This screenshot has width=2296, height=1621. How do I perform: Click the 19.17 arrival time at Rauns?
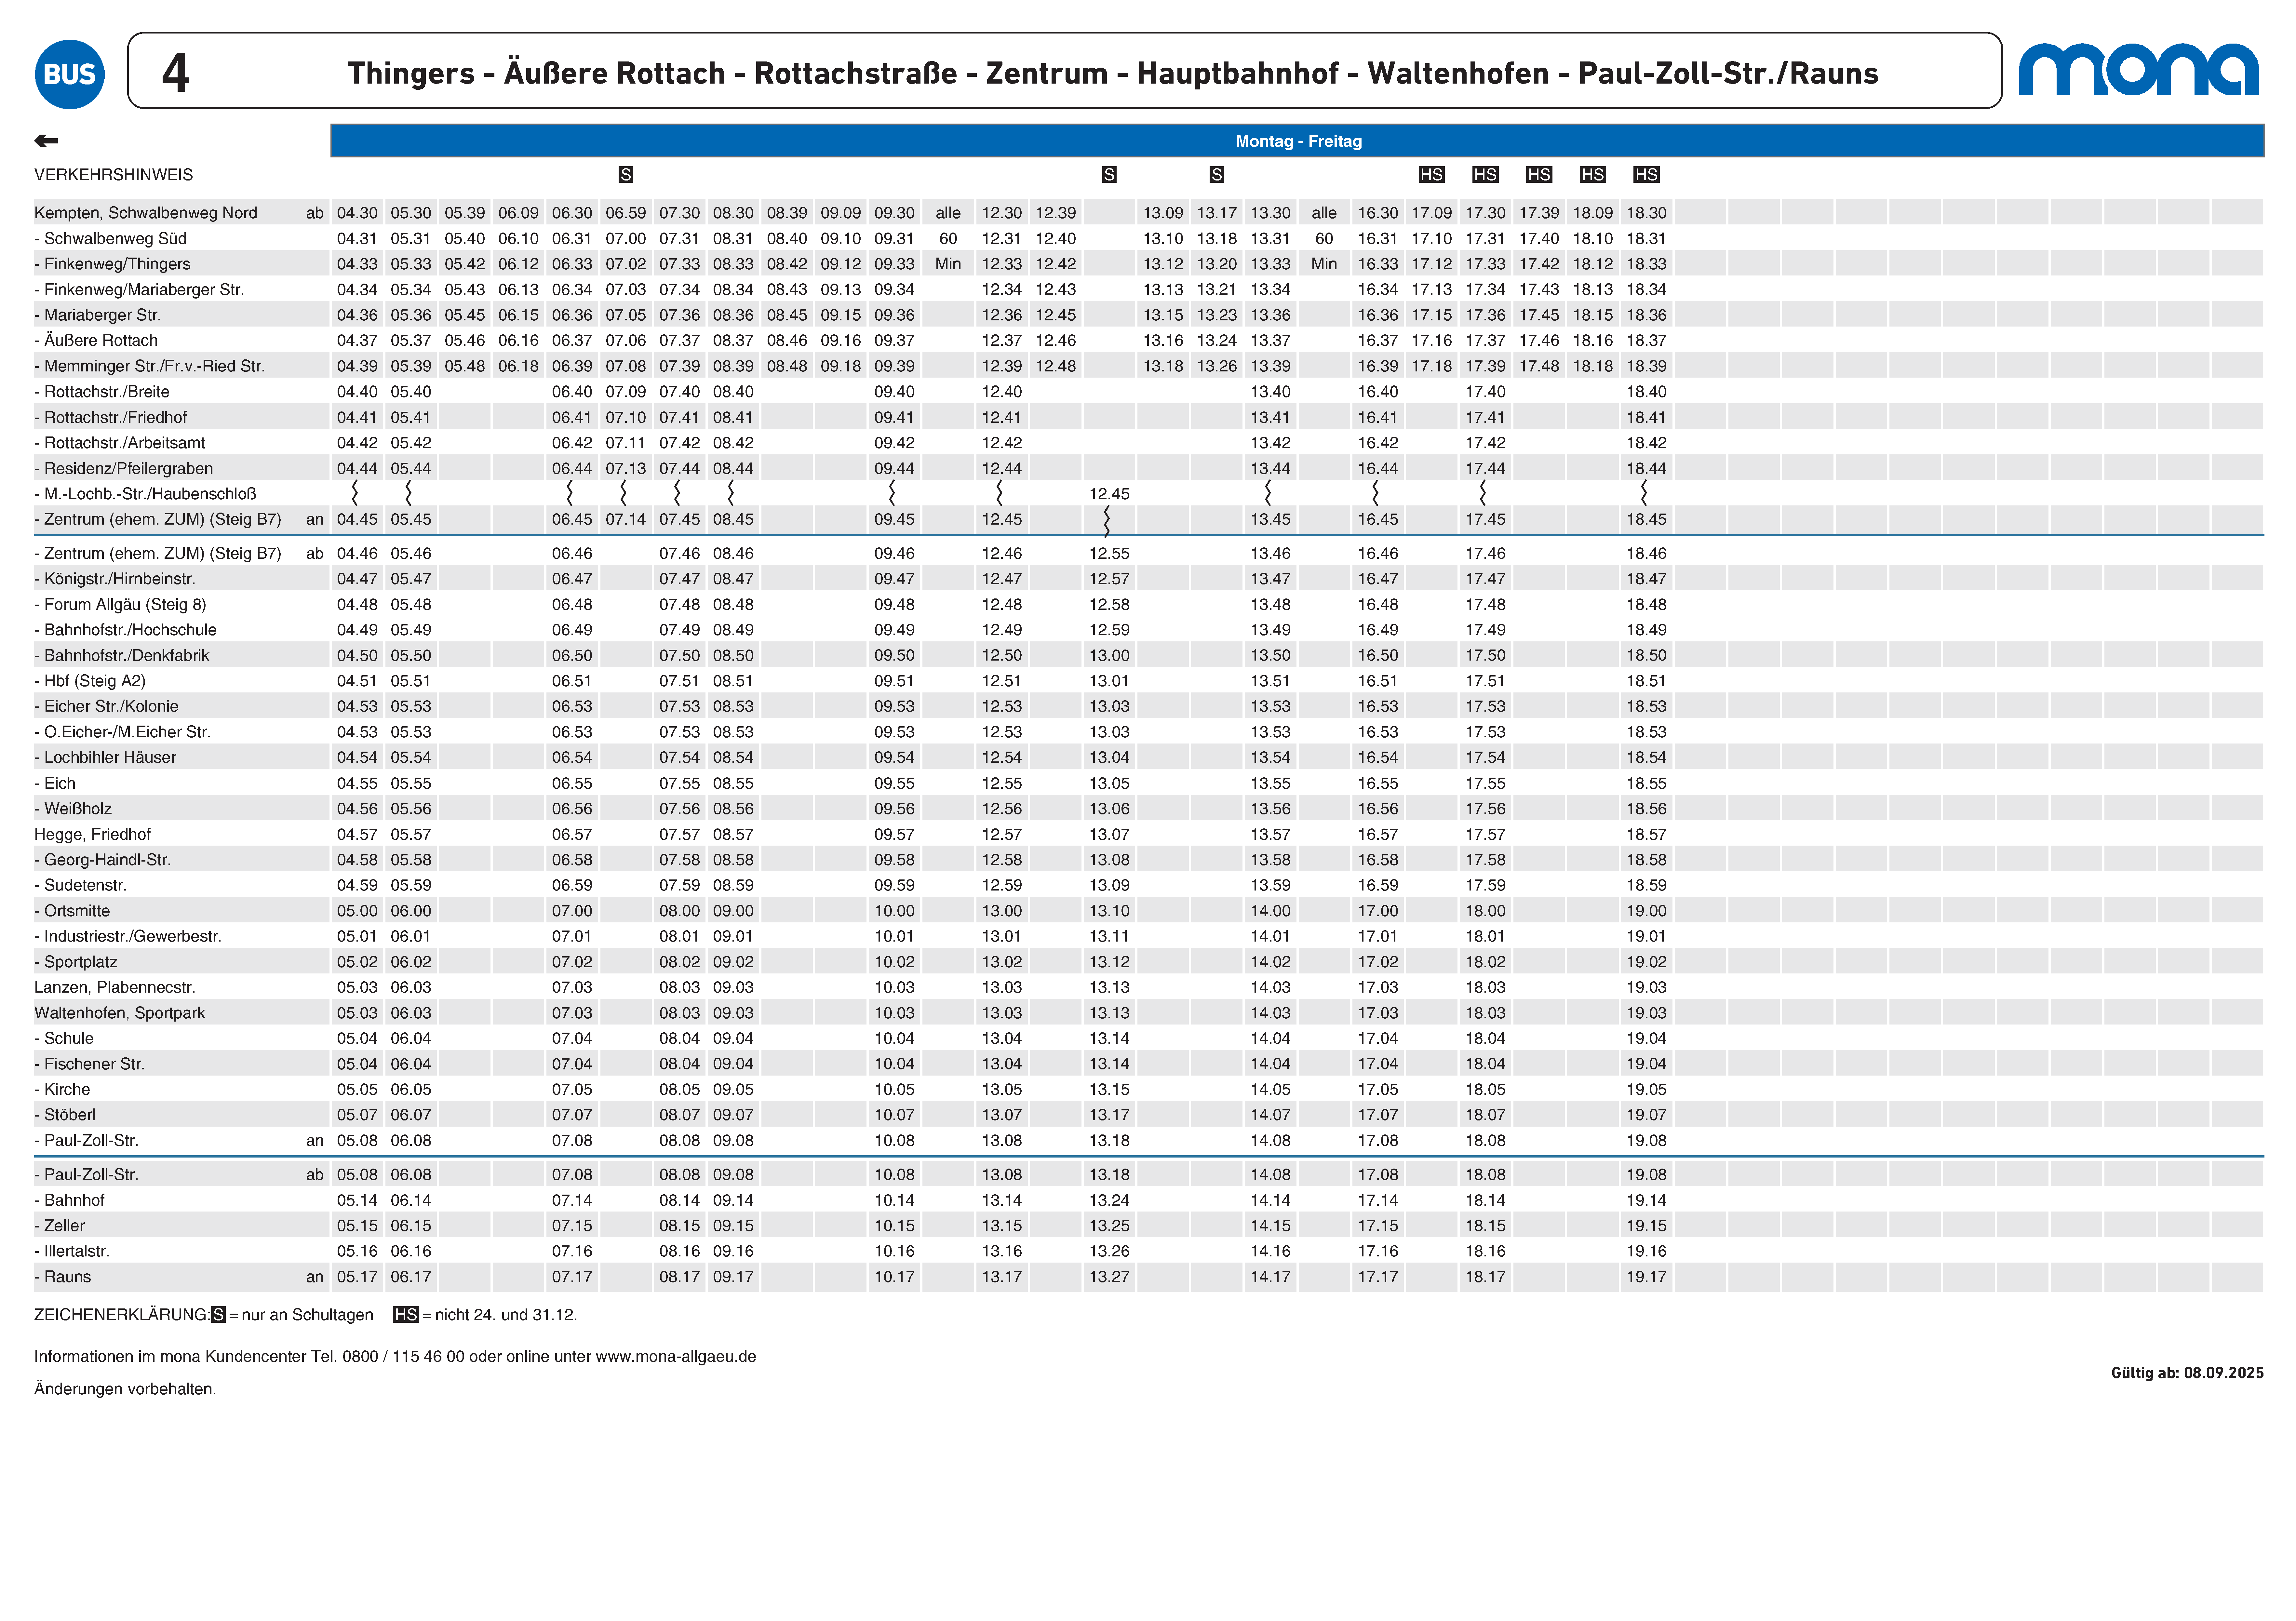[1646, 1277]
